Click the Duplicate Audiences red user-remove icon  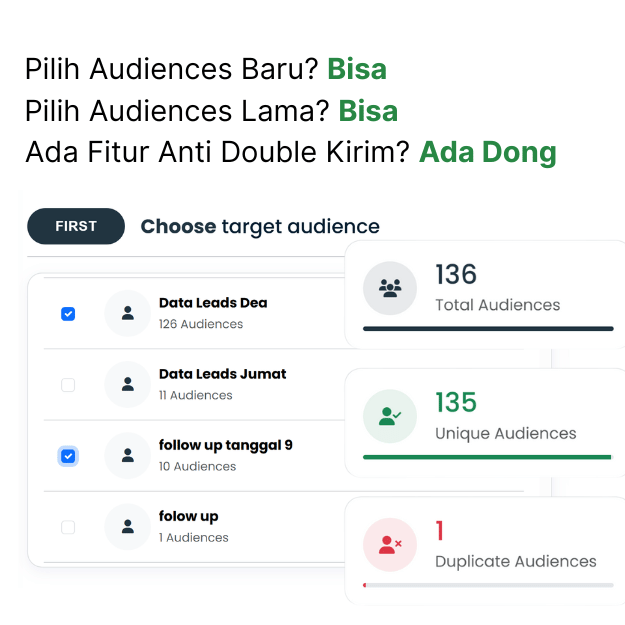click(390, 545)
